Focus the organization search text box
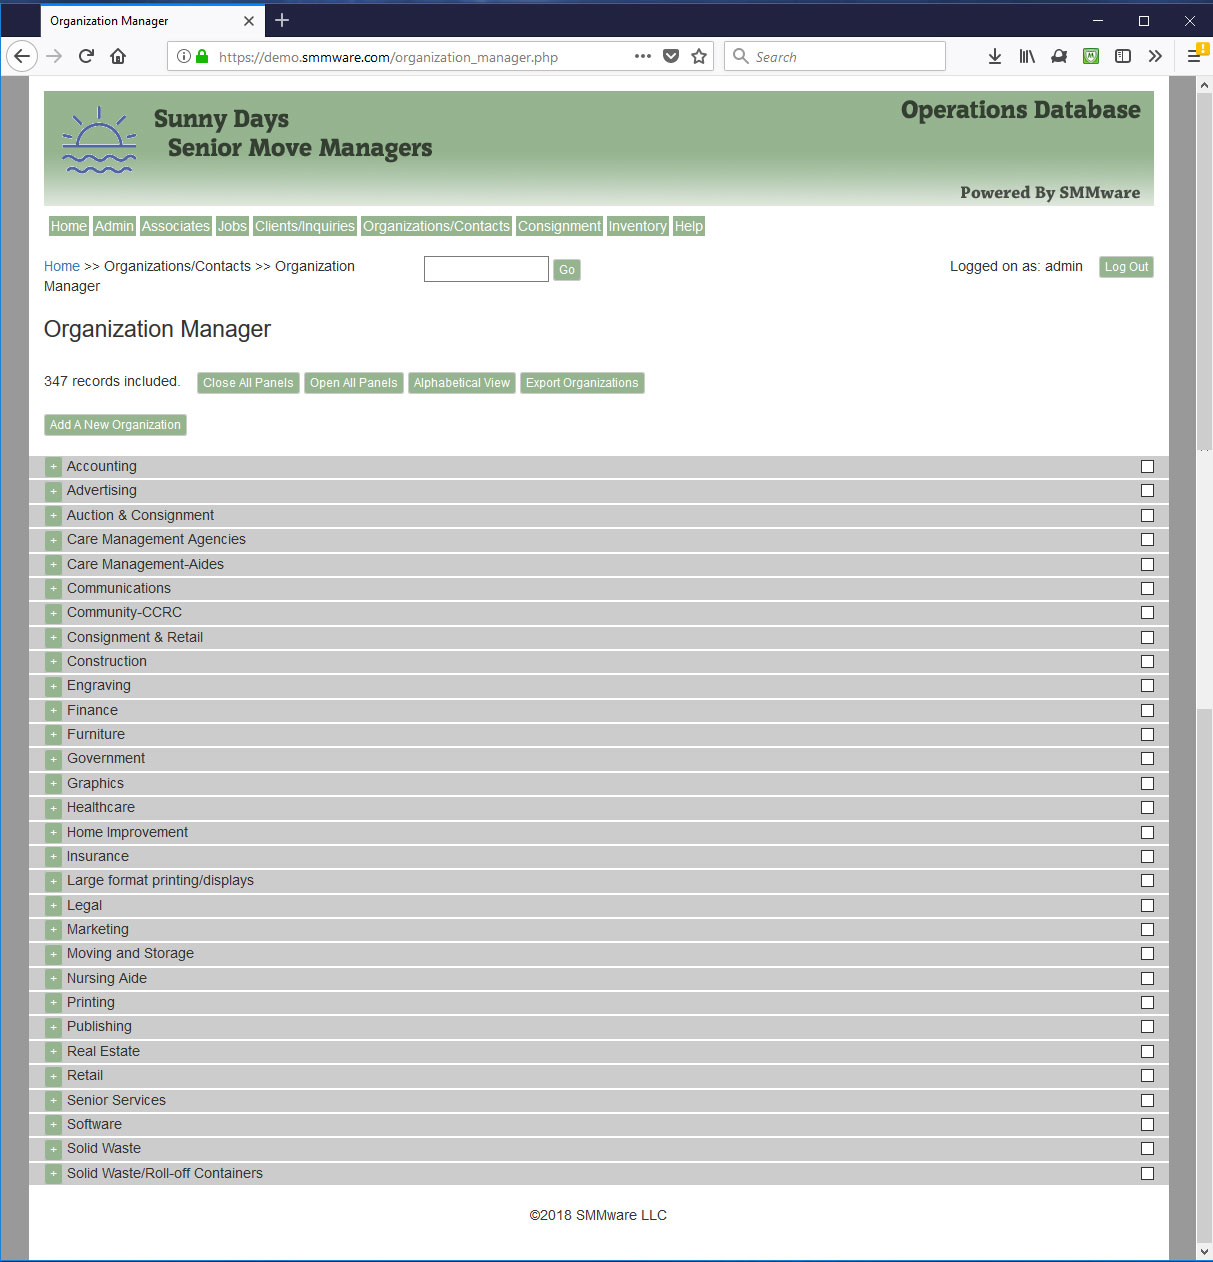 pos(486,269)
